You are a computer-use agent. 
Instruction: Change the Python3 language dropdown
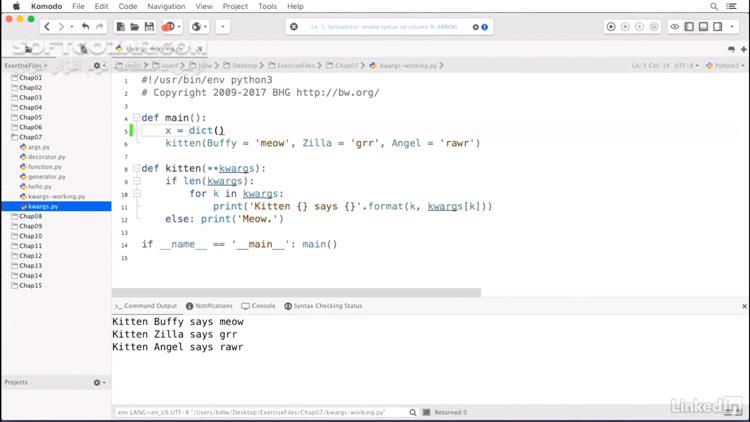[x=725, y=66]
